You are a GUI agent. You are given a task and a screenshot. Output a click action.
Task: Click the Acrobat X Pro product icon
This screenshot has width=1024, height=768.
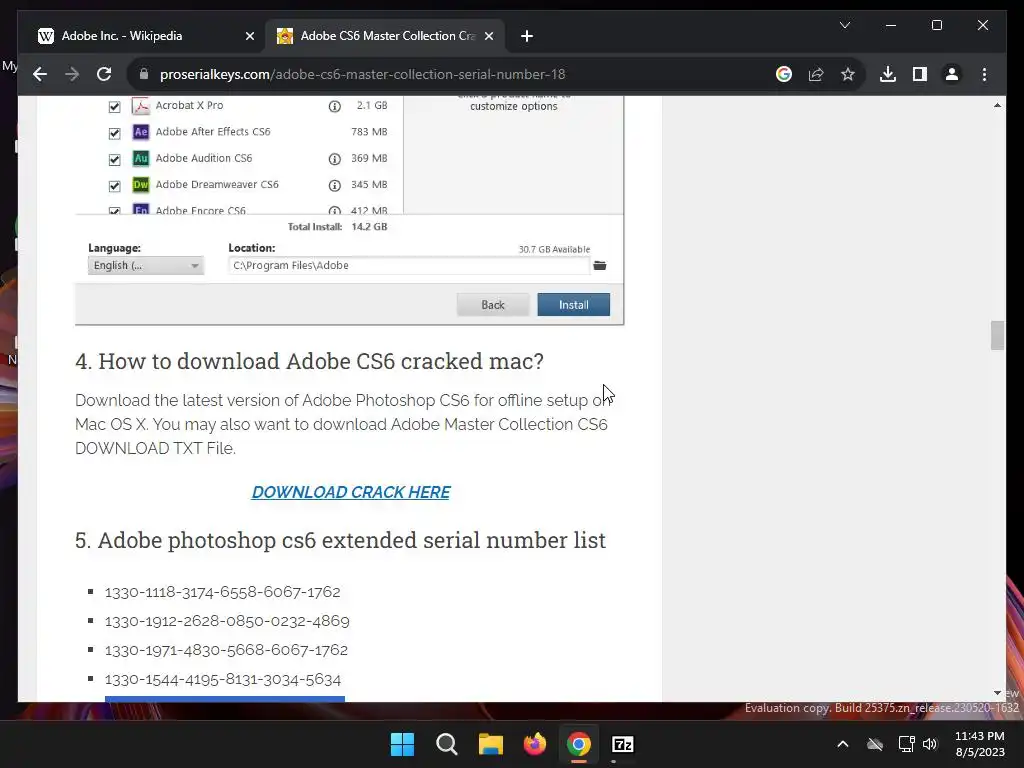click(140, 105)
